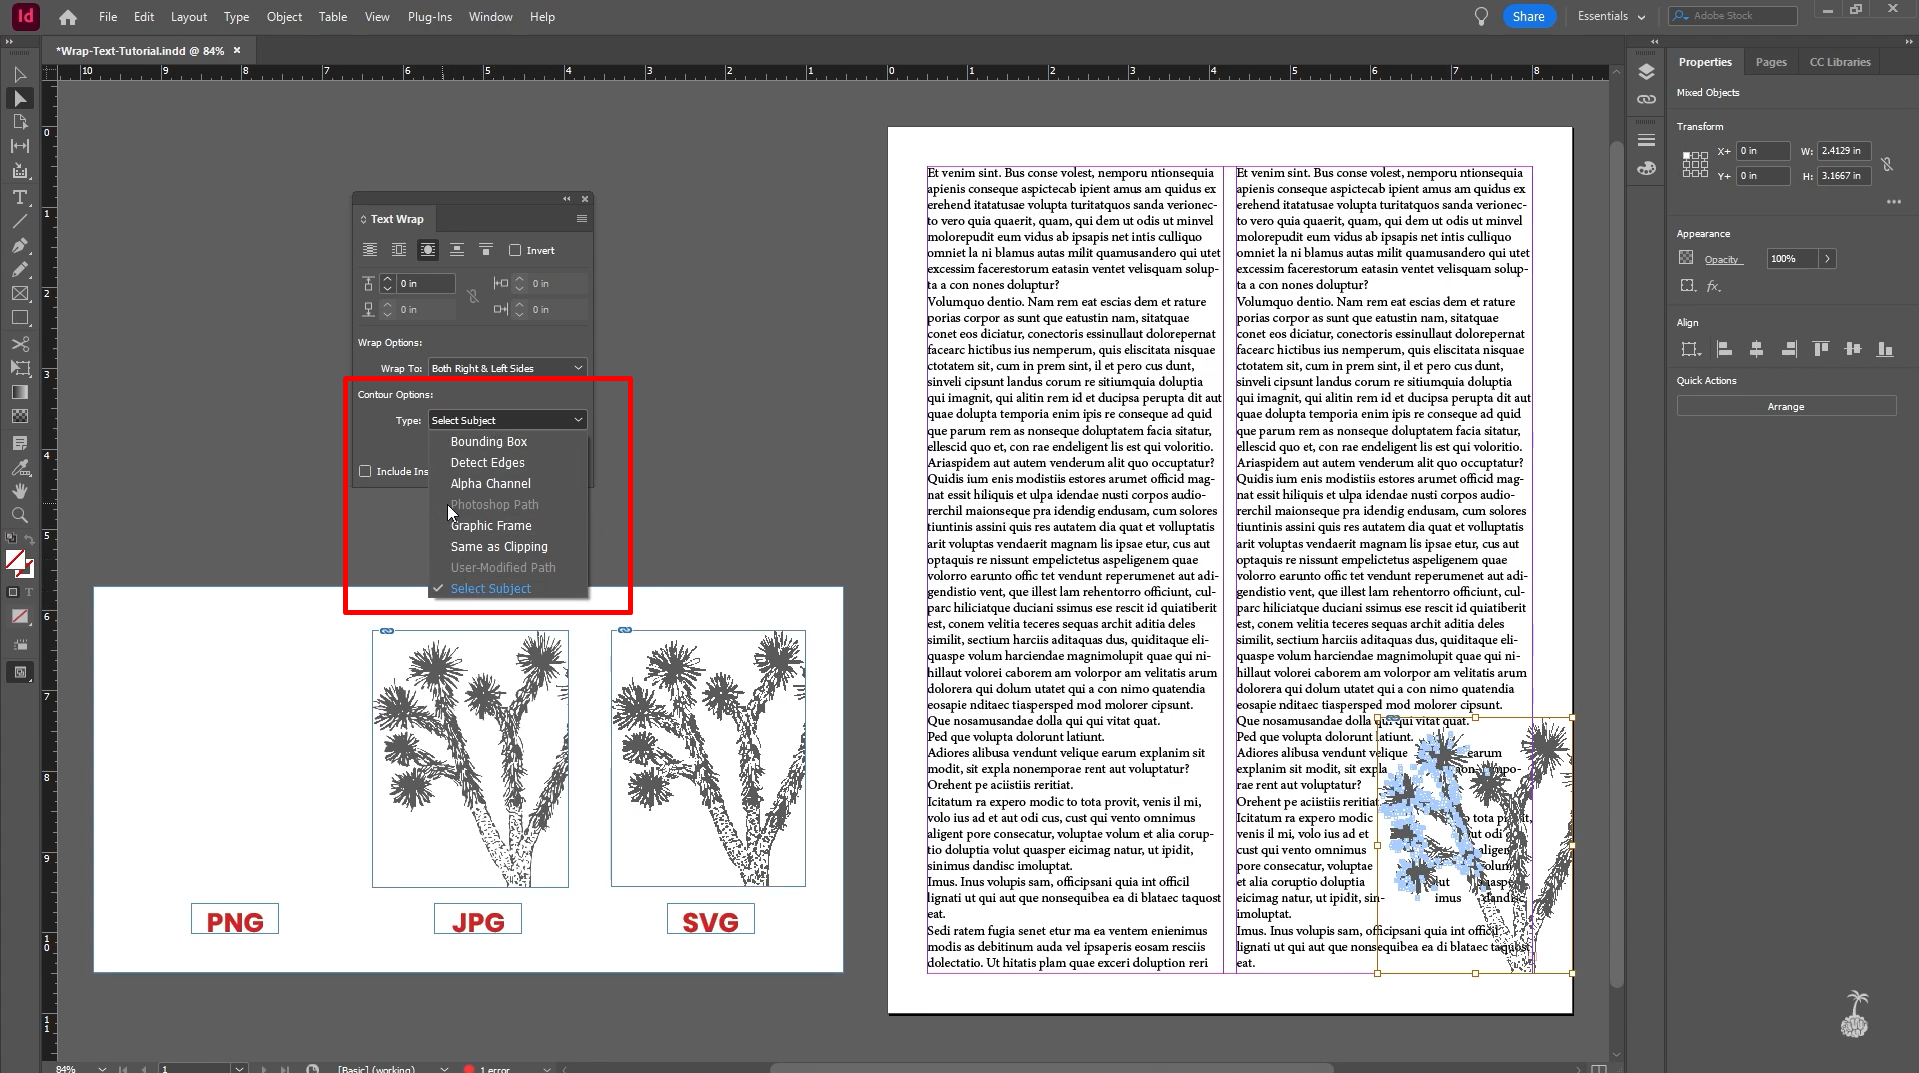1919x1073 pixels.
Task: Select the Hand tool
Action: (20, 491)
